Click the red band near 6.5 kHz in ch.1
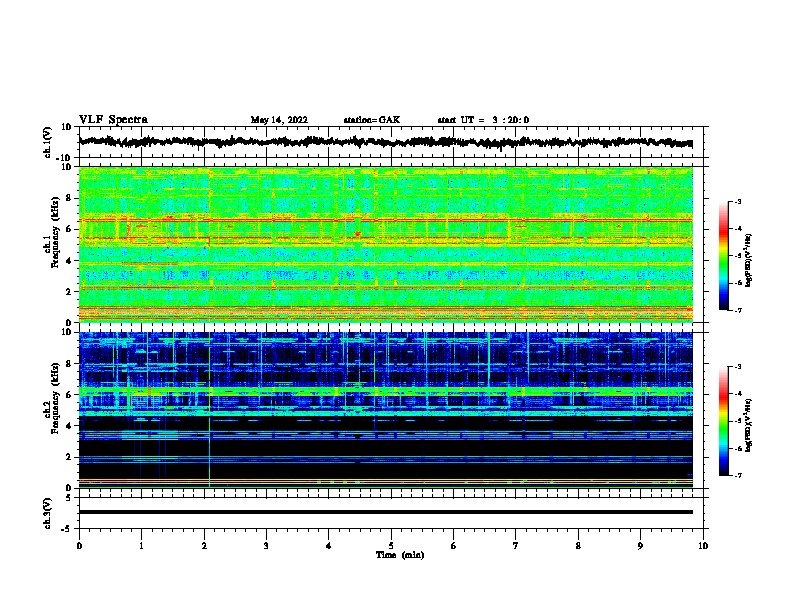The height and width of the screenshot is (612, 792). coord(385,220)
